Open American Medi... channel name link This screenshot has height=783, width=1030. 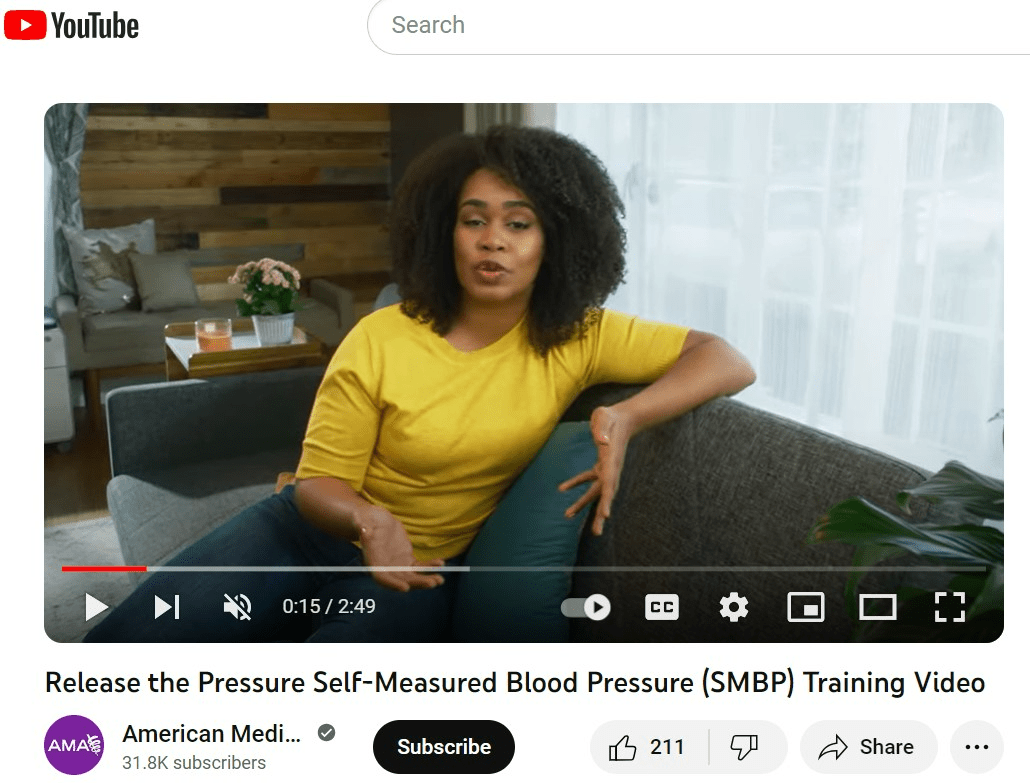coord(212,733)
